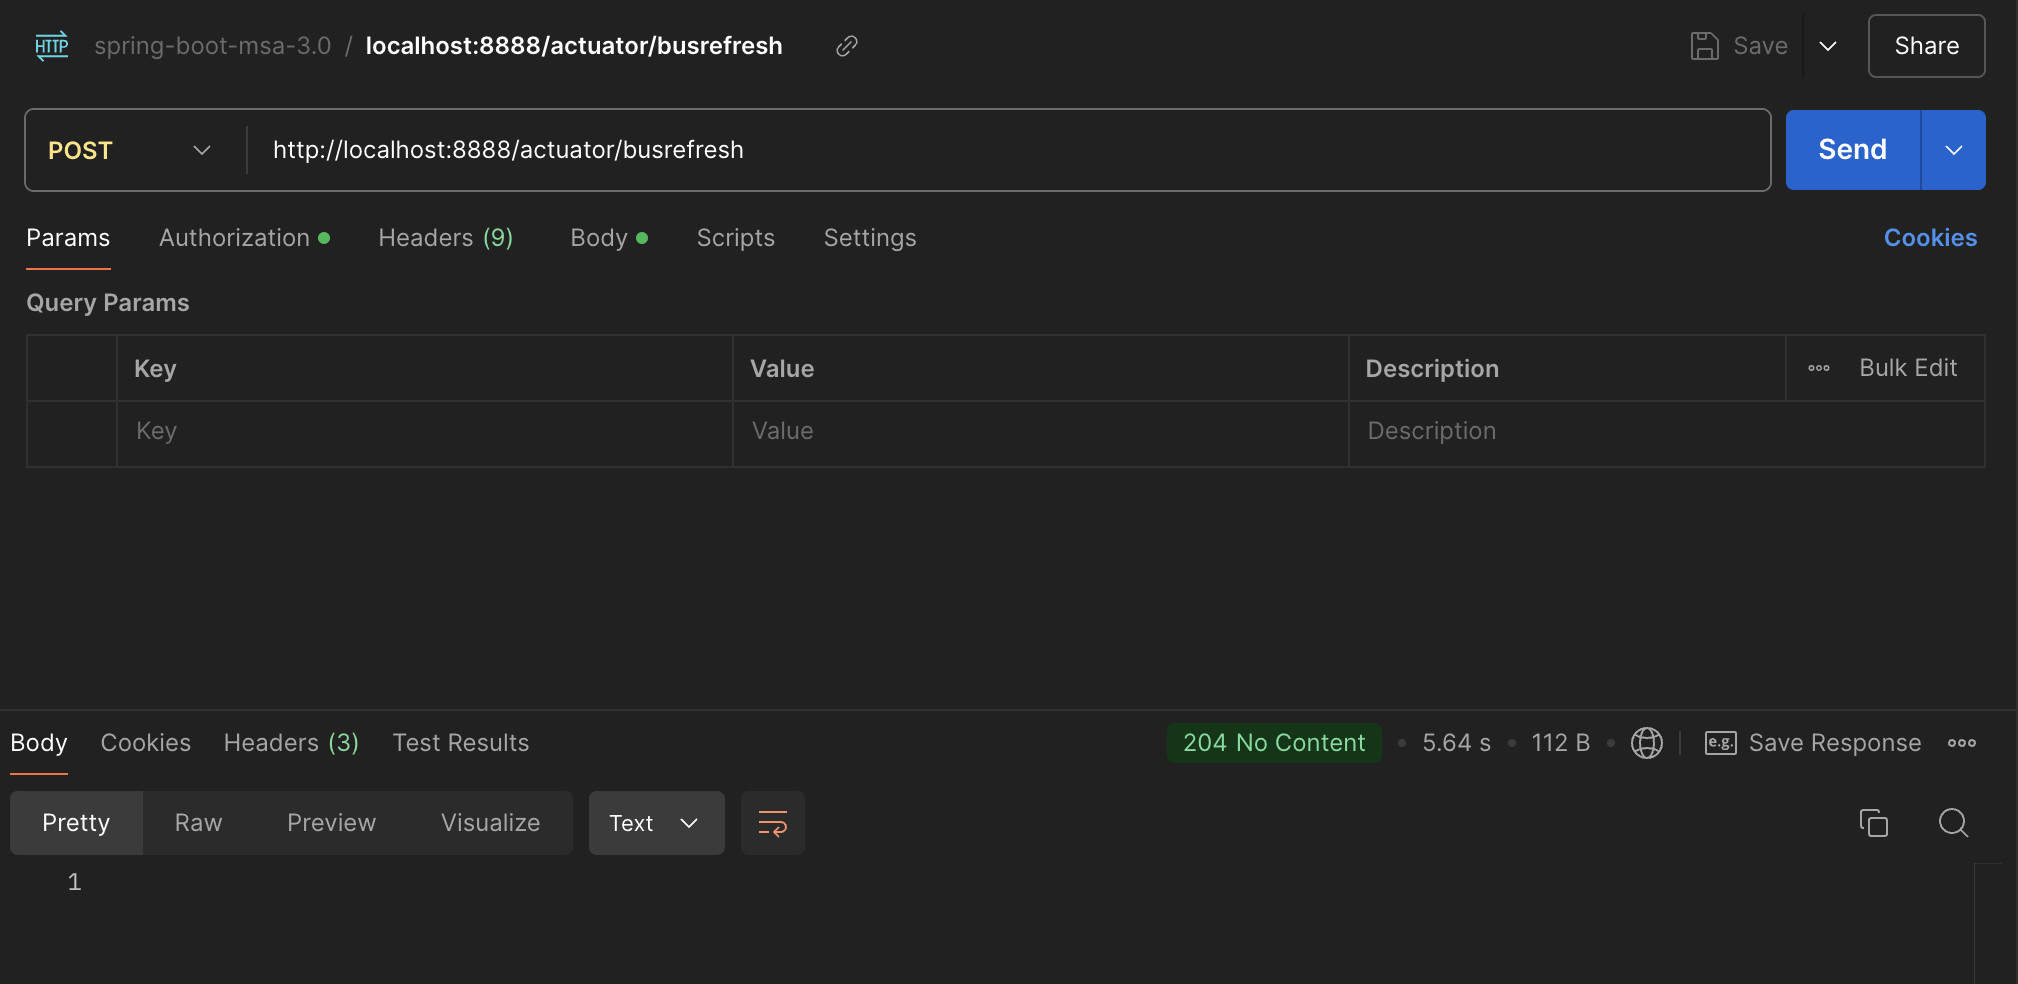Open the Save options dropdown arrow

click(1828, 46)
